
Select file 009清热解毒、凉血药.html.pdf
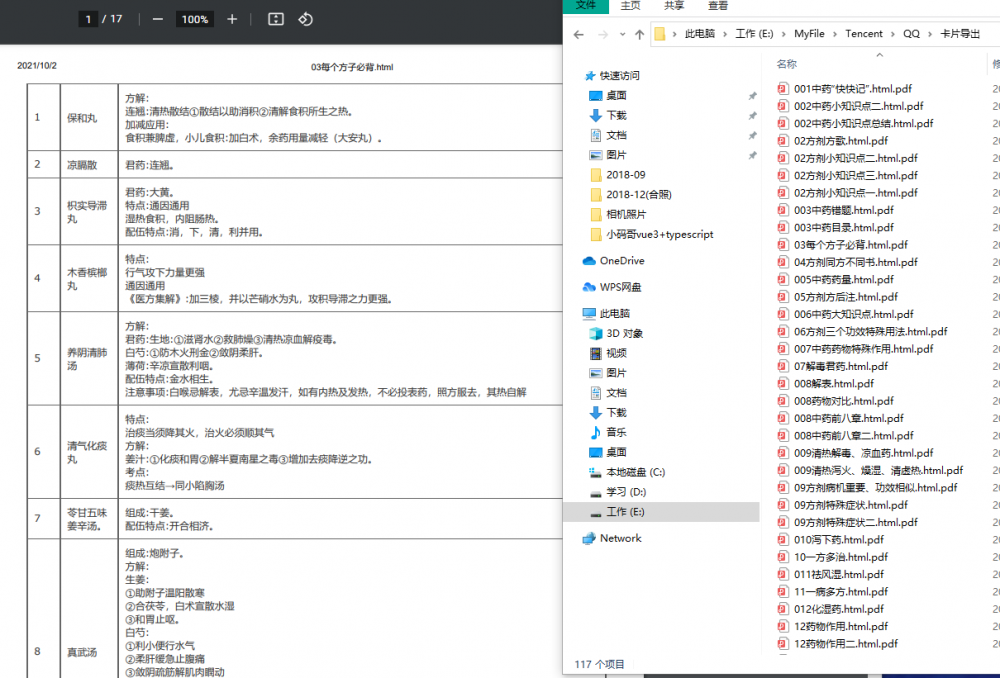(x=864, y=453)
